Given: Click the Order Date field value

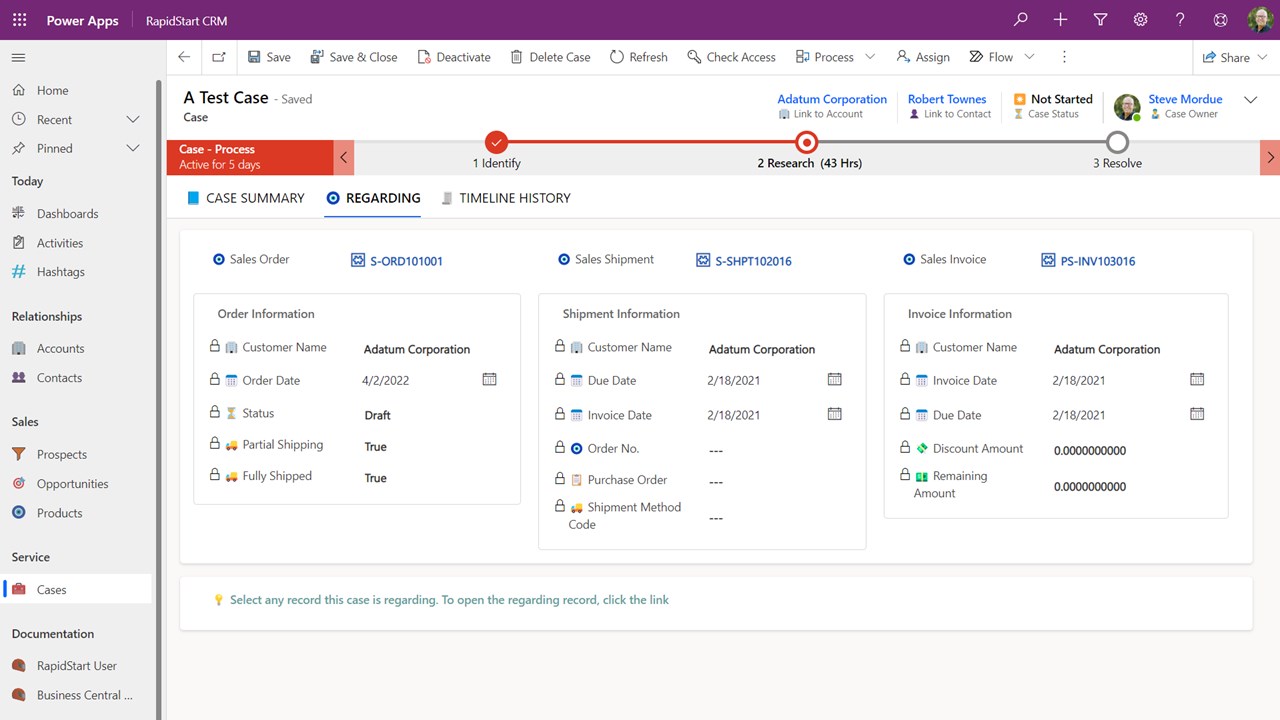Looking at the screenshot, I should [386, 380].
